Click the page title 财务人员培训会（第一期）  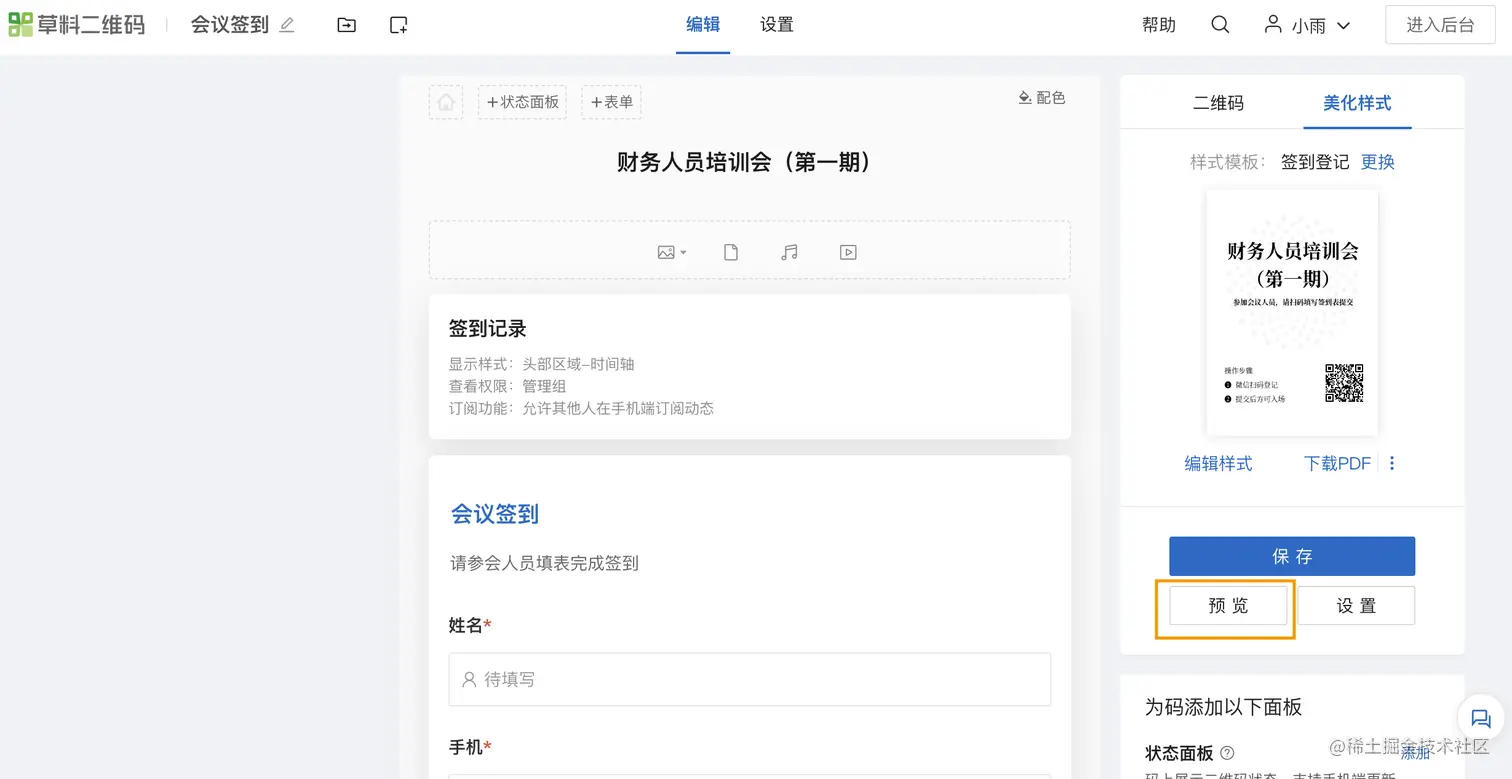pos(749,162)
